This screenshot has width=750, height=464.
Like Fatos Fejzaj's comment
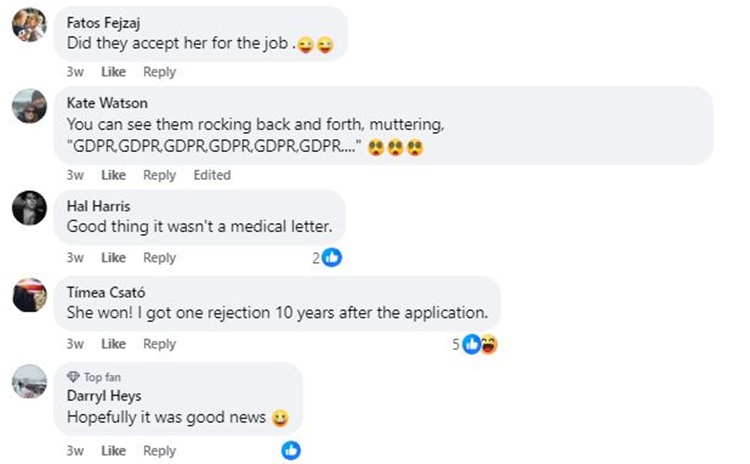[x=114, y=72]
